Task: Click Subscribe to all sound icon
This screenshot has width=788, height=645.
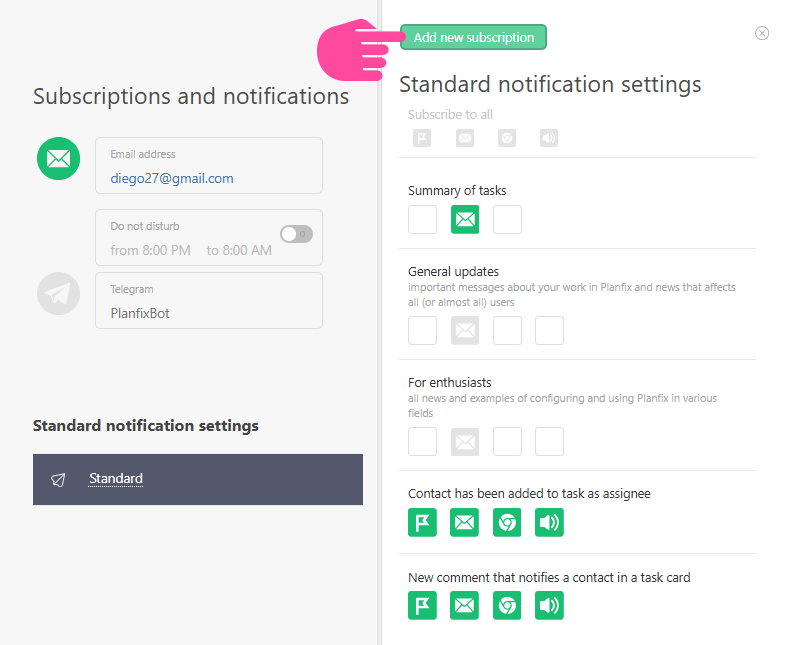Action: click(549, 138)
